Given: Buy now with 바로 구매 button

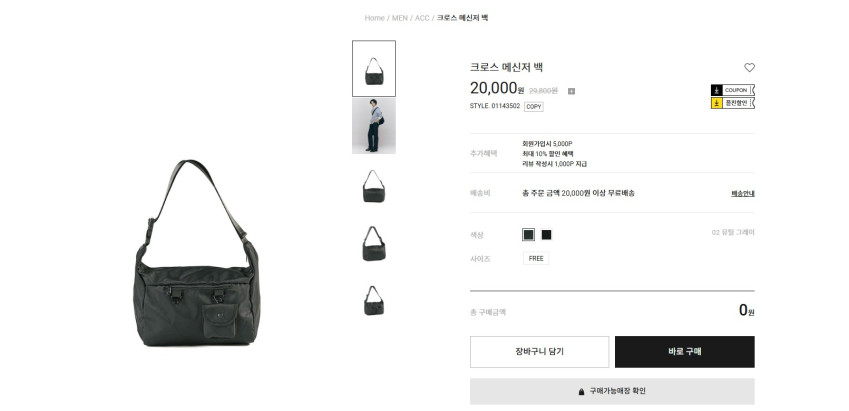Looking at the screenshot, I should pos(684,351).
